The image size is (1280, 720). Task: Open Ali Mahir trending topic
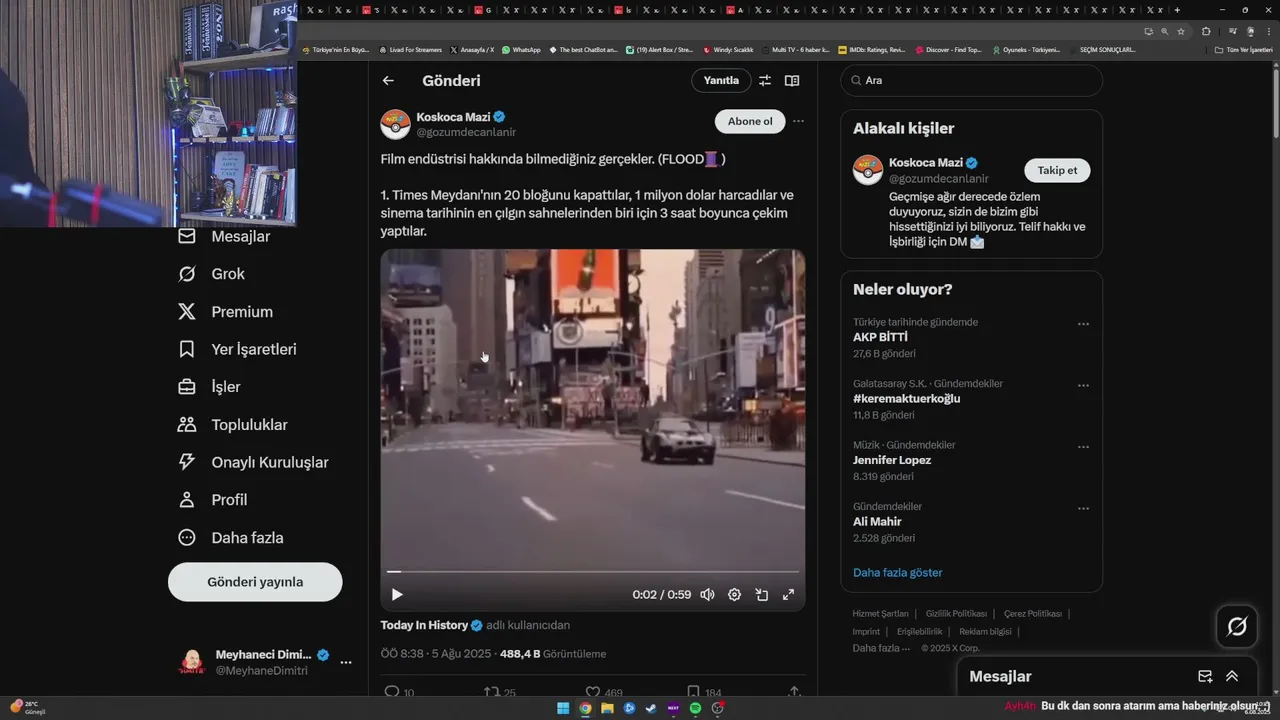(877, 521)
